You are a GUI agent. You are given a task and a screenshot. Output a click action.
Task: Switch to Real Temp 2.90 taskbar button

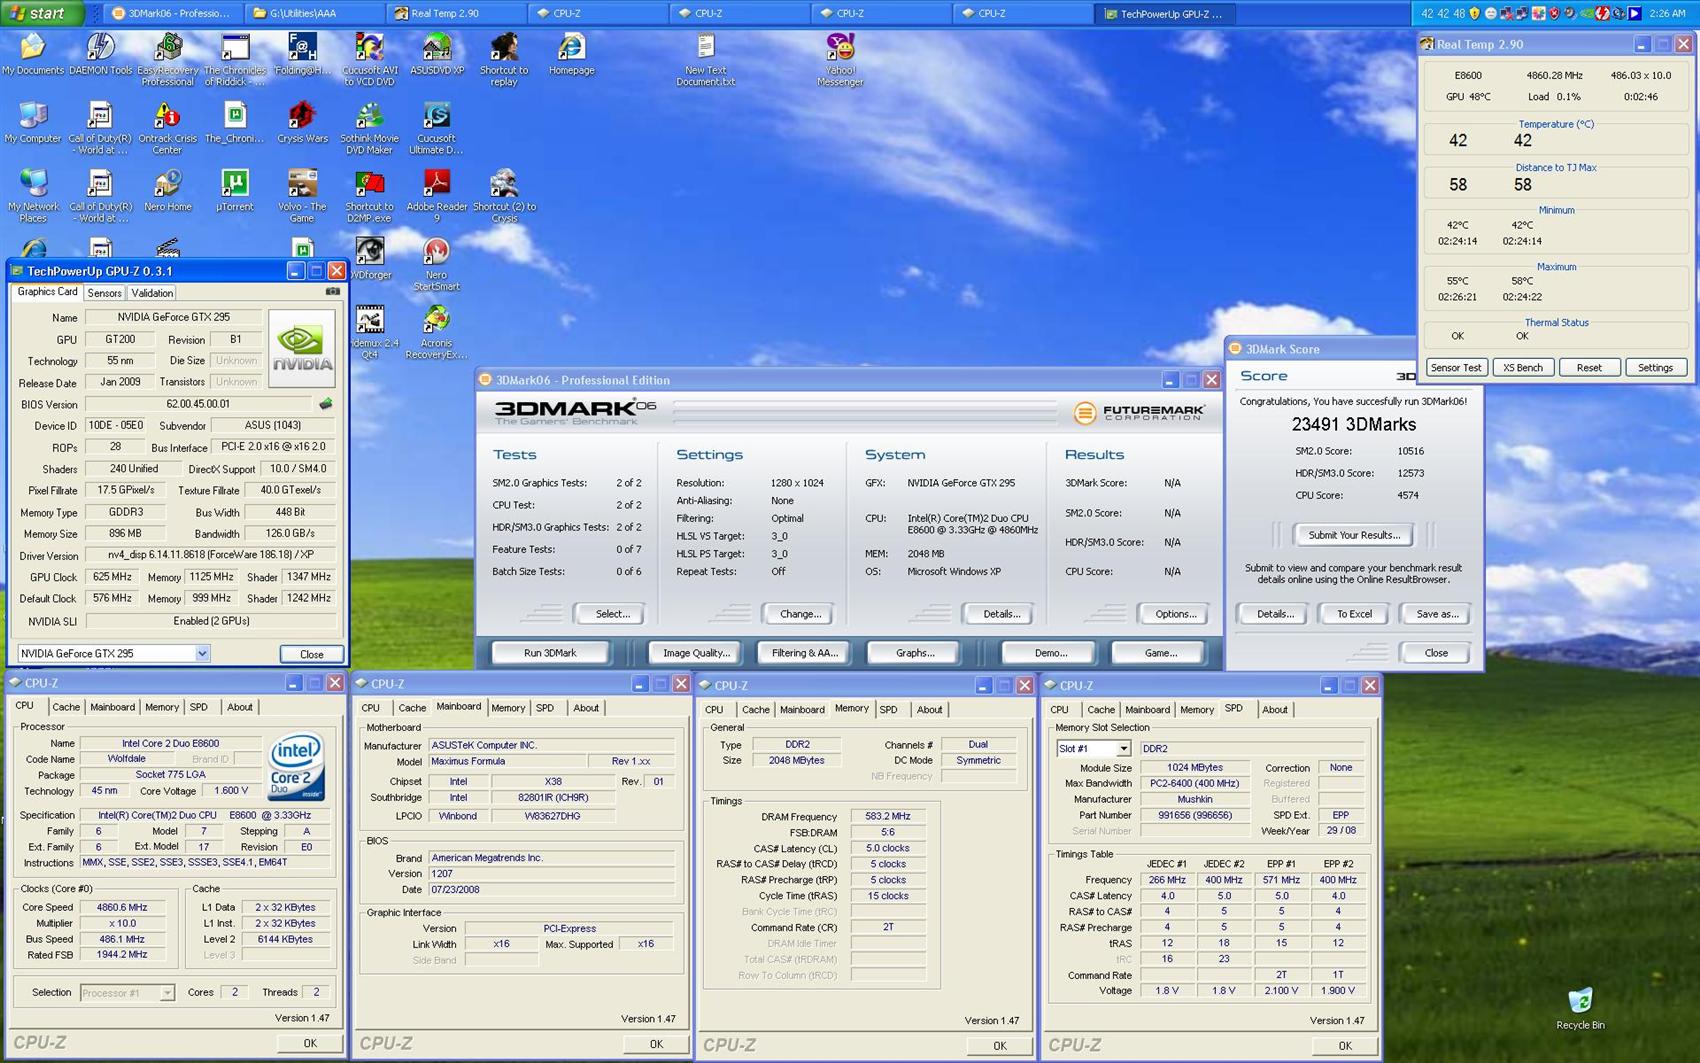pos(455,13)
